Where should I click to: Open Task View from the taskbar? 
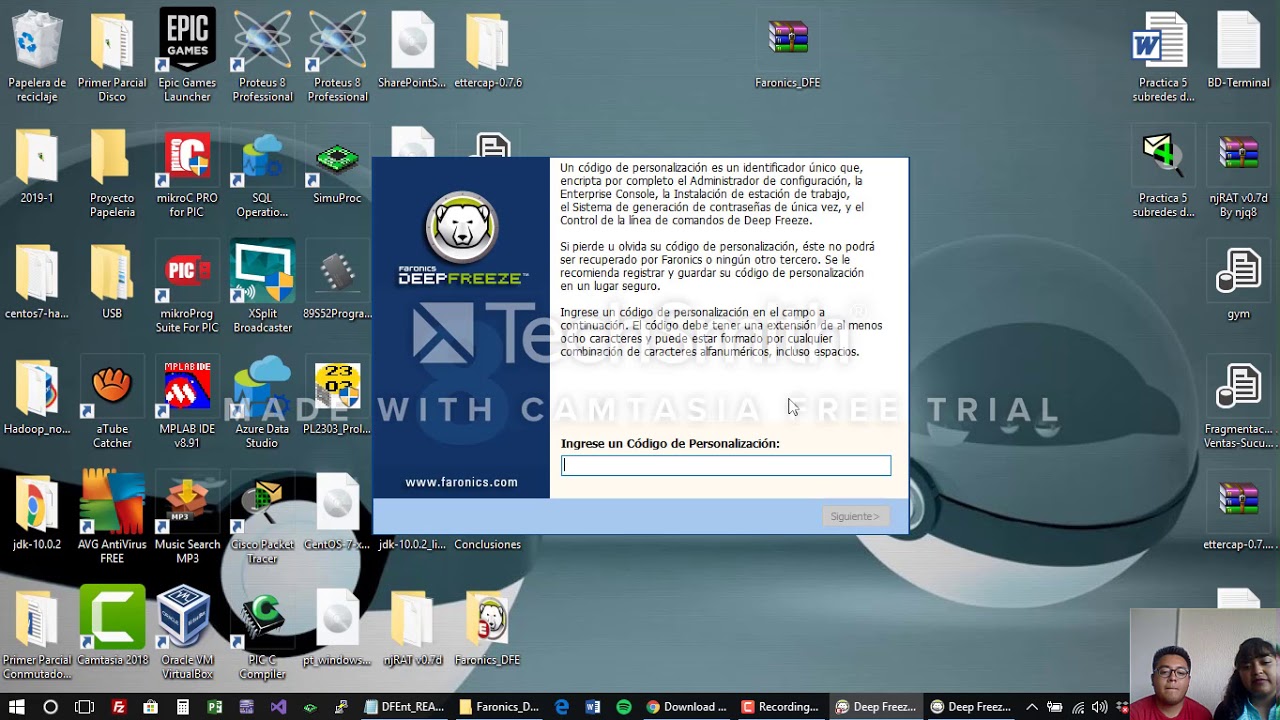84,707
